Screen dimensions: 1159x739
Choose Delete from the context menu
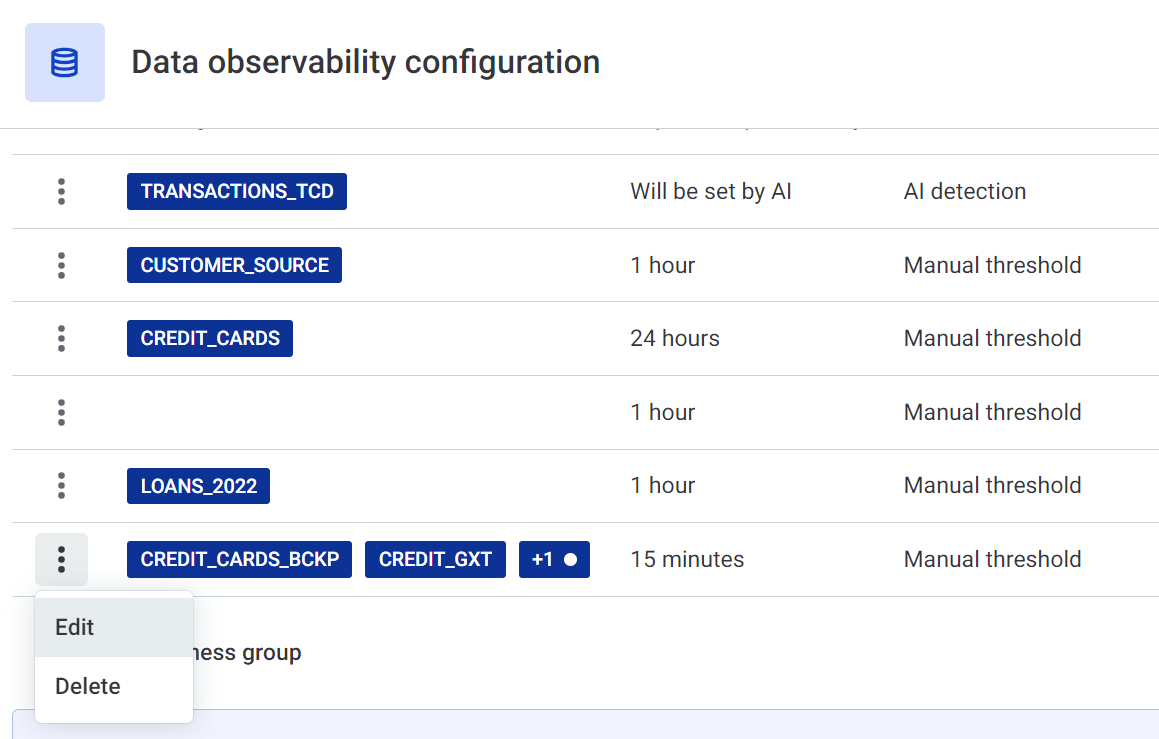click(88, 686)
